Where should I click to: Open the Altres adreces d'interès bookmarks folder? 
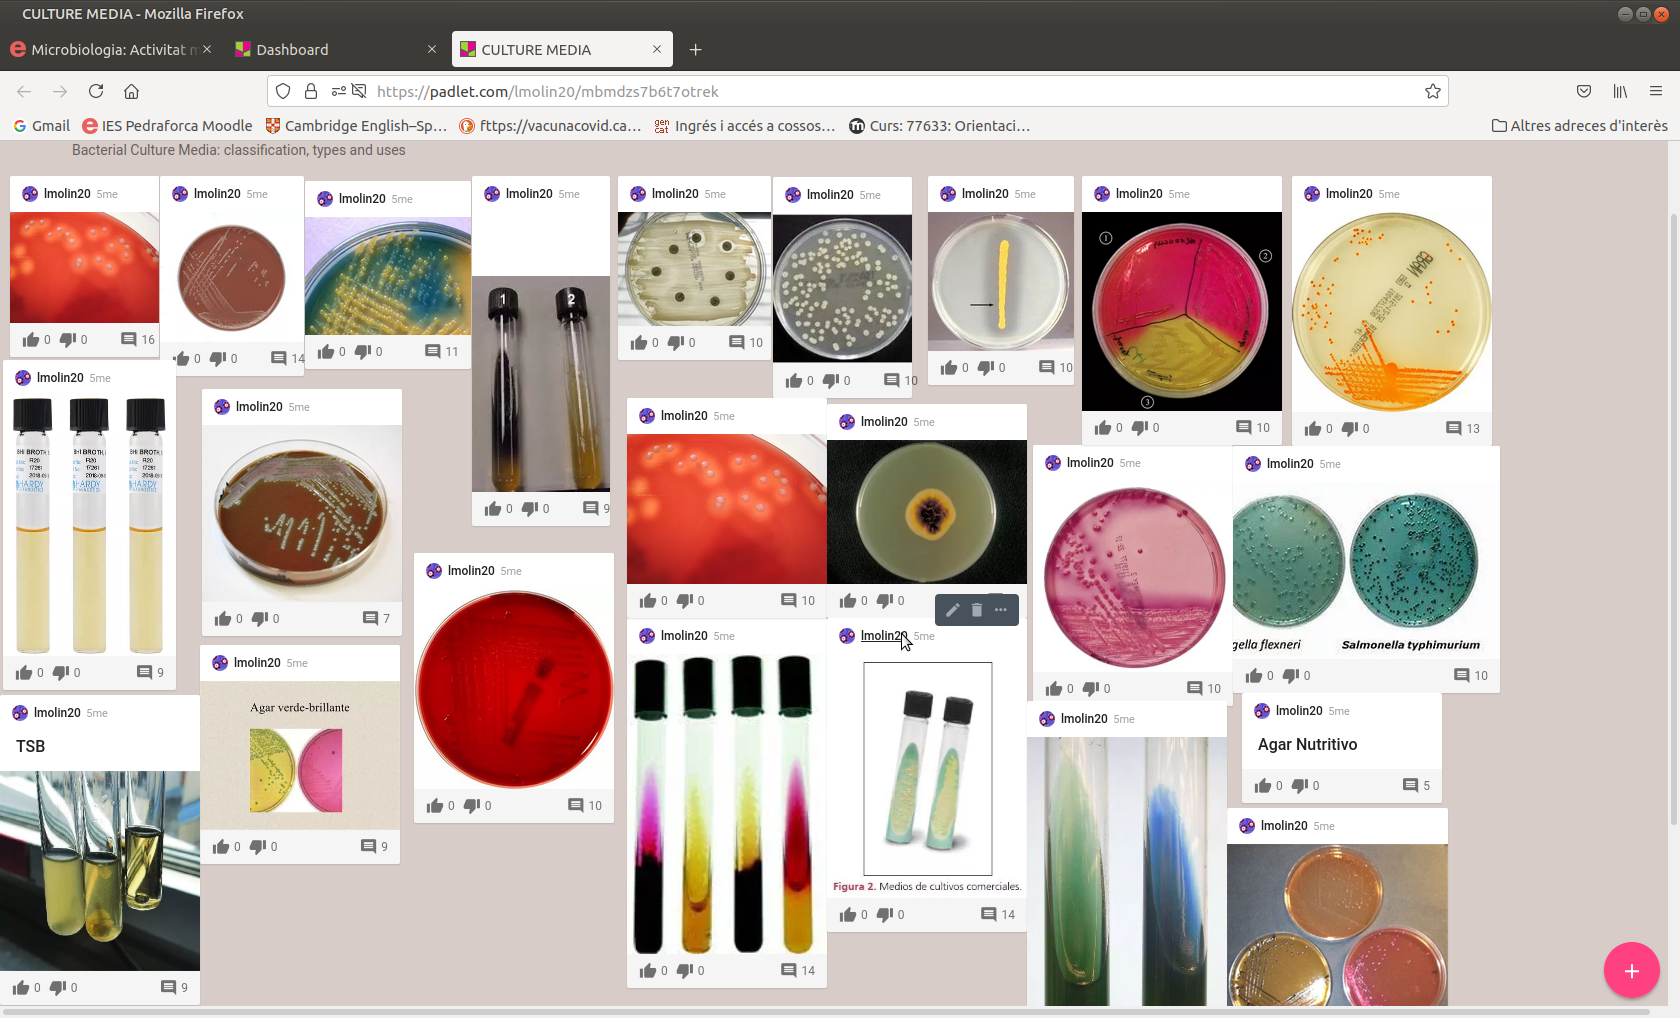tap(1579, 126)
